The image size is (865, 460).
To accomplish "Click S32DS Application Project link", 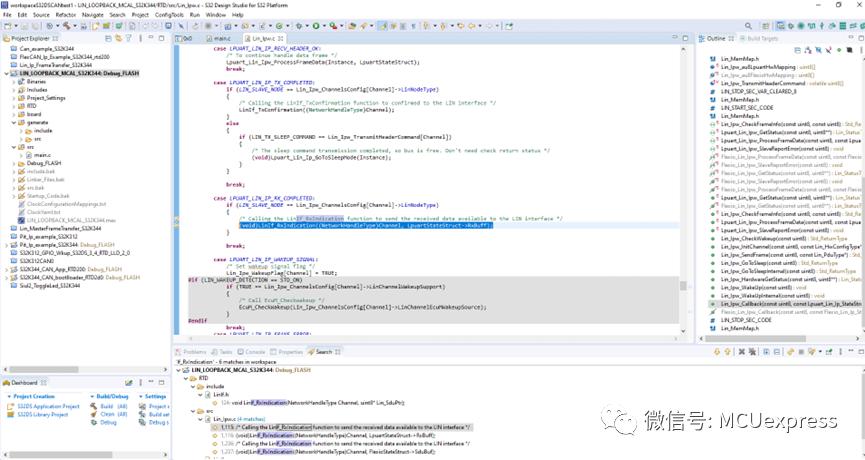I will (x=49, y=406).
